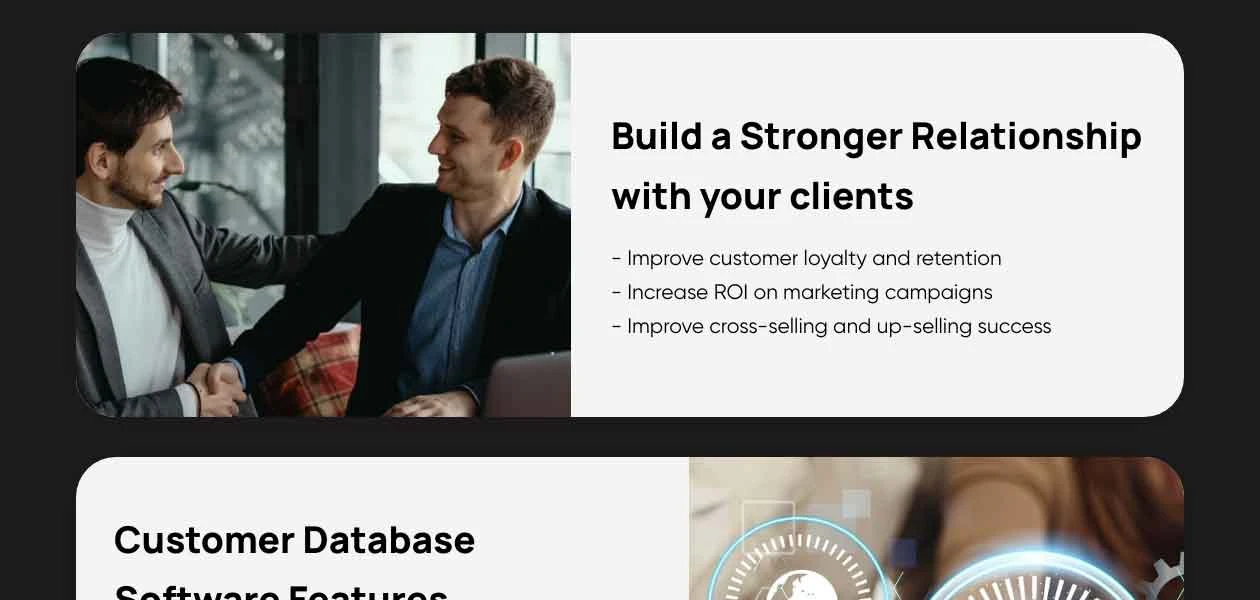Click 'Increase ROI on marketing campaigns' line
The height and width of the screenshot is (600, 1260).
tap(802, 292)
